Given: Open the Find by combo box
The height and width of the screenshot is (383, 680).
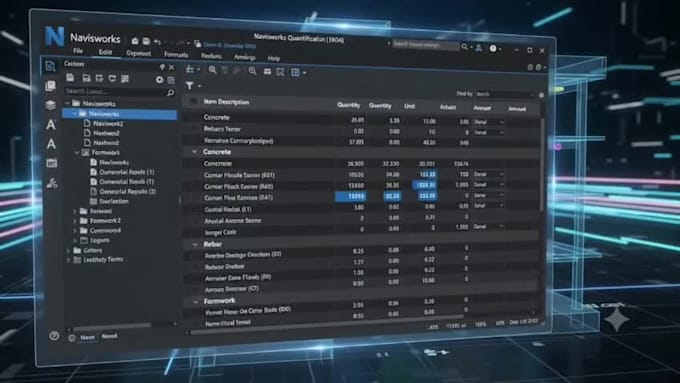Looking at the screenshot, I should (505, 94).
